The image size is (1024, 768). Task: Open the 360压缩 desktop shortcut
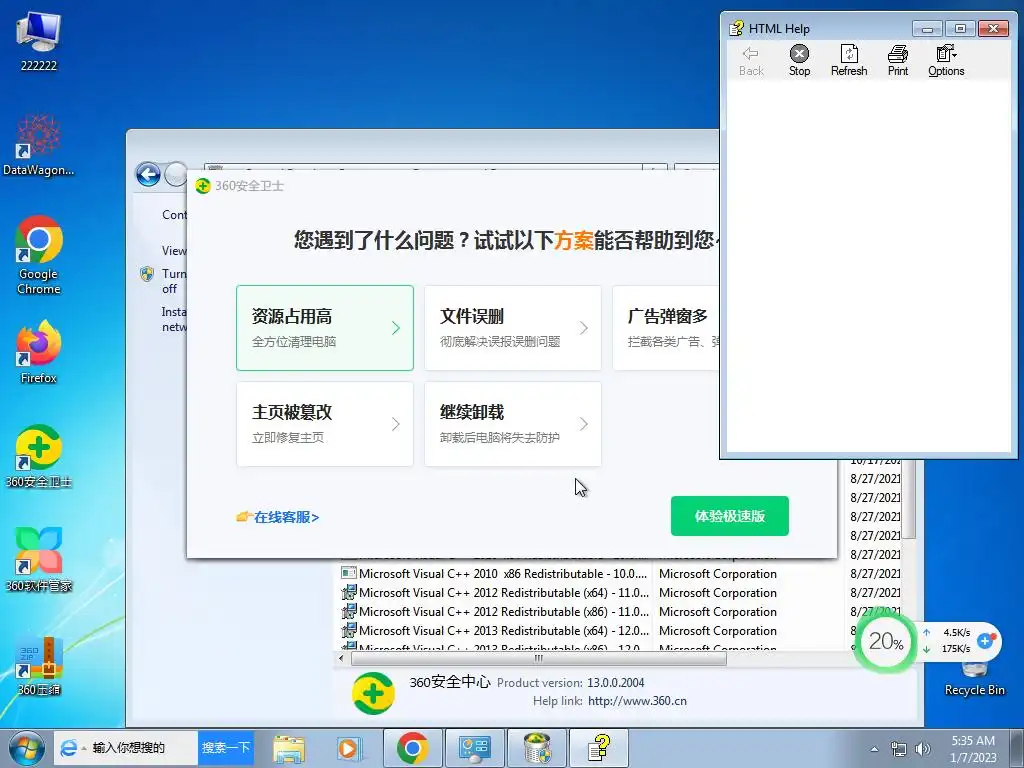pos(39,665)
